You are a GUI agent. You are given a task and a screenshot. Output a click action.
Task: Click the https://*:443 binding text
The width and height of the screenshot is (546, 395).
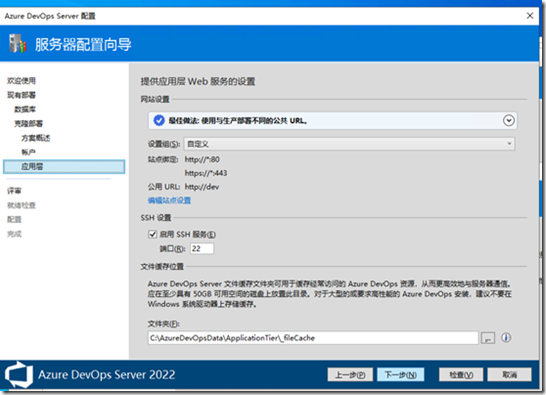[206, 173]
